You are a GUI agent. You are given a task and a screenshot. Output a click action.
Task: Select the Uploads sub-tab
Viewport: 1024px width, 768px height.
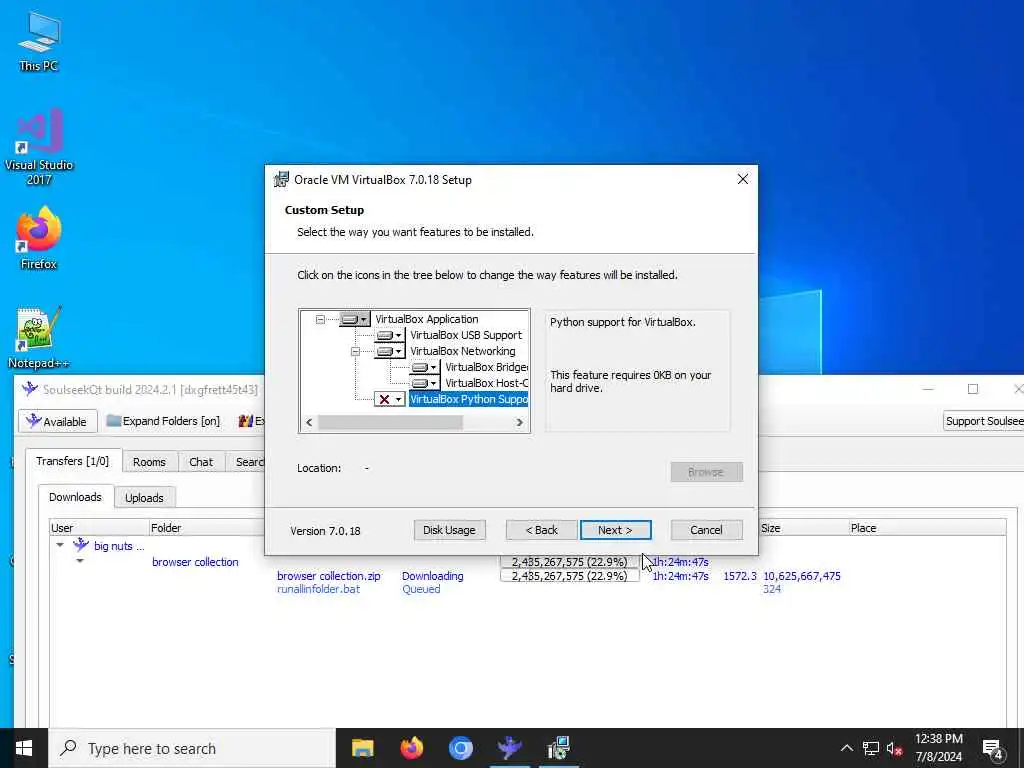[144, 498]
